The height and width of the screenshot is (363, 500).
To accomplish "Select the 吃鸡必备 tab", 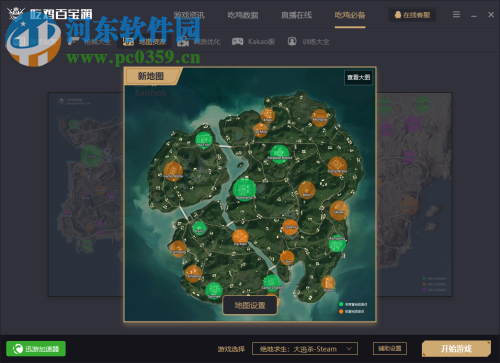I will [x=350, y=15].
